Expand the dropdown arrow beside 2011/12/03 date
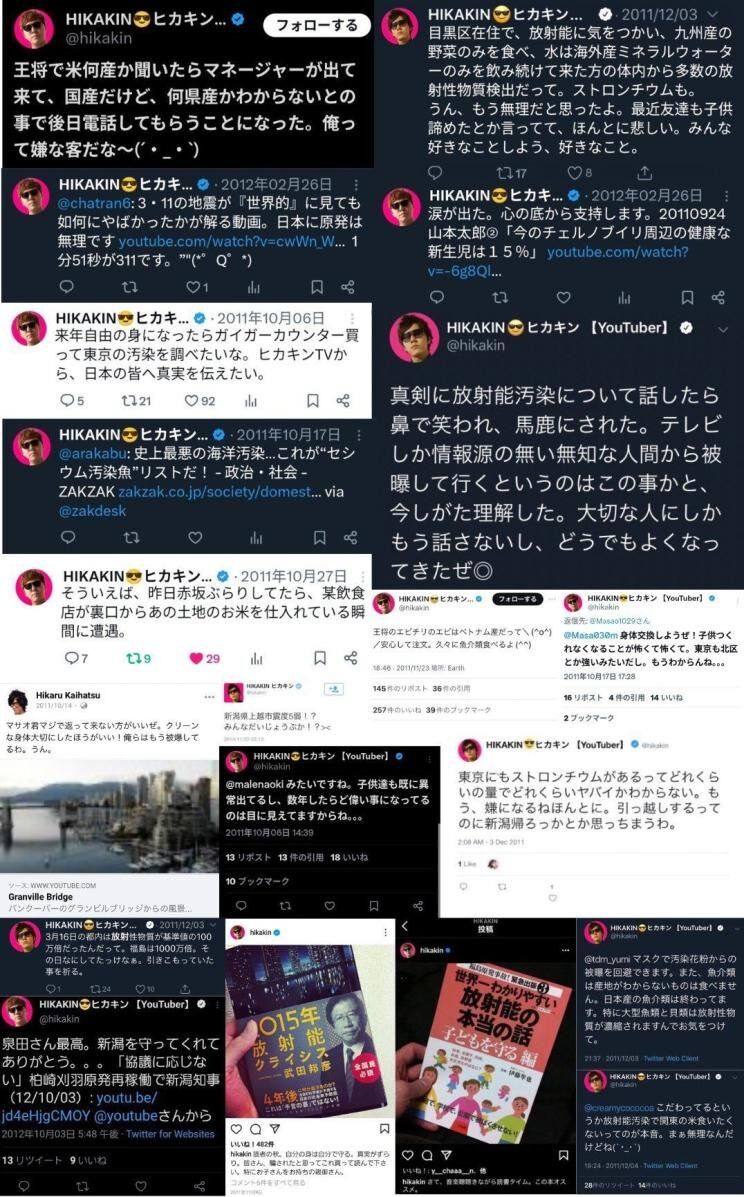Screen dimensions: 744x1197 point(713,14)
